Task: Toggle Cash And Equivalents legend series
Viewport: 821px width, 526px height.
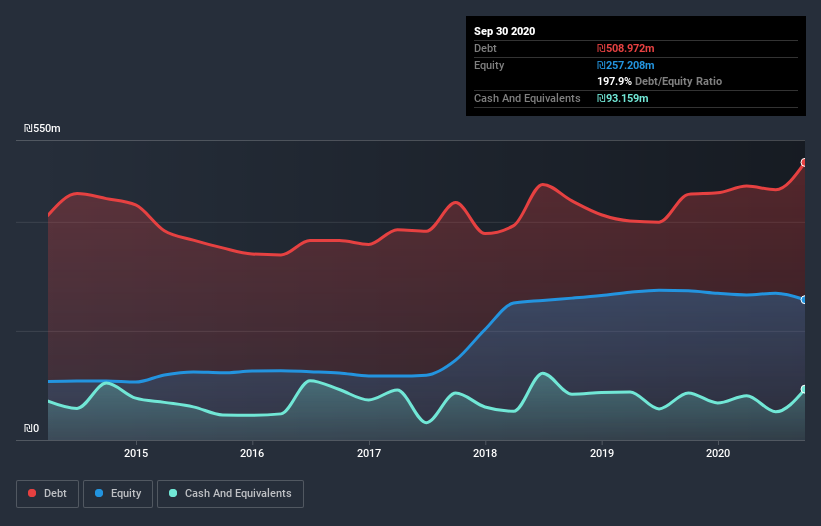Action: [230, 494]
